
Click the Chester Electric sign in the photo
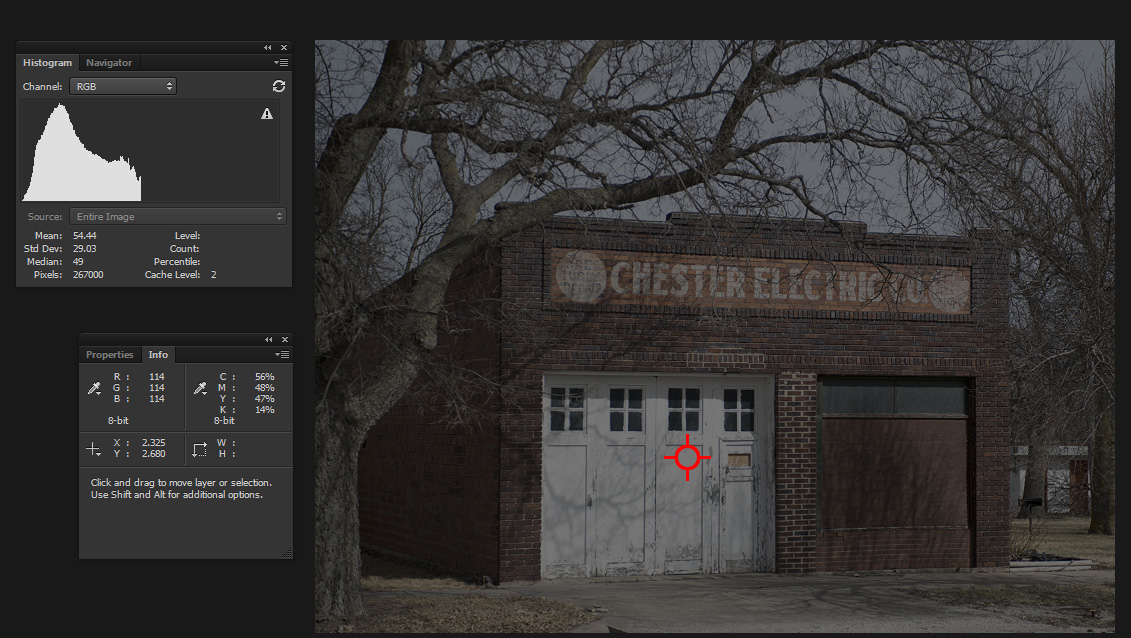[x=760, y=281]
